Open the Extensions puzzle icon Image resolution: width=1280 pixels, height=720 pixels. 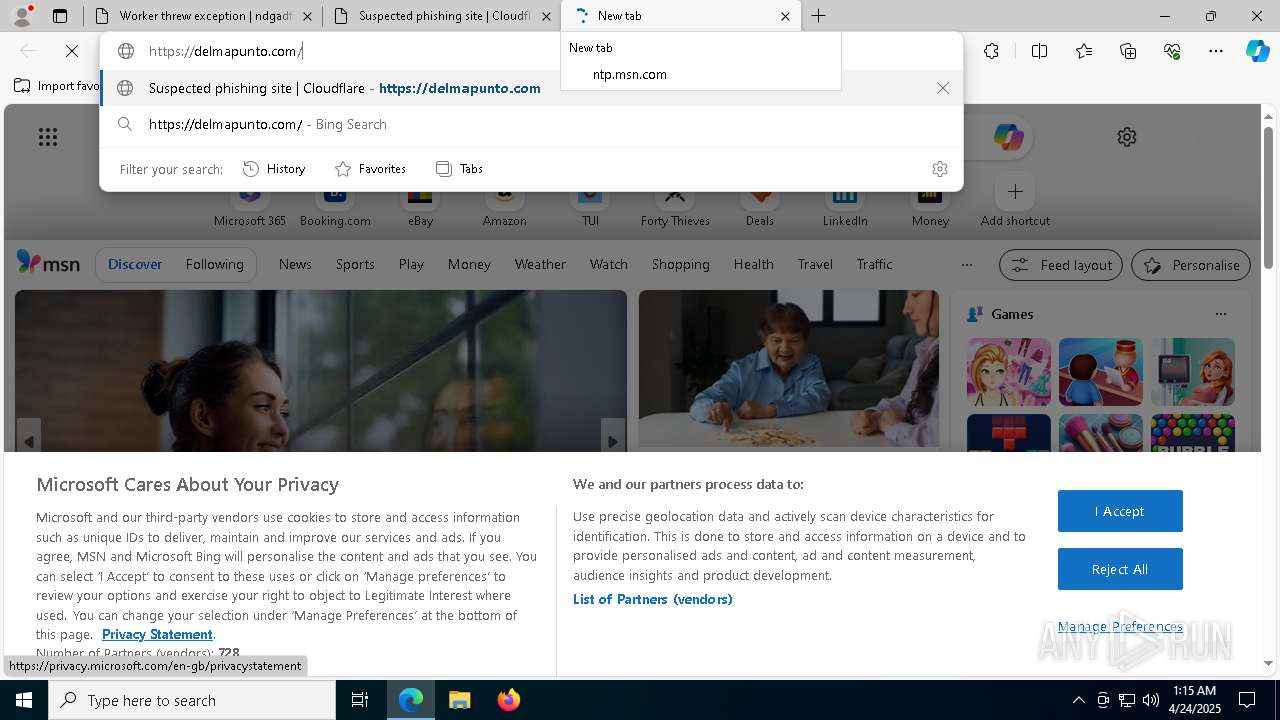tap(991, 51)
